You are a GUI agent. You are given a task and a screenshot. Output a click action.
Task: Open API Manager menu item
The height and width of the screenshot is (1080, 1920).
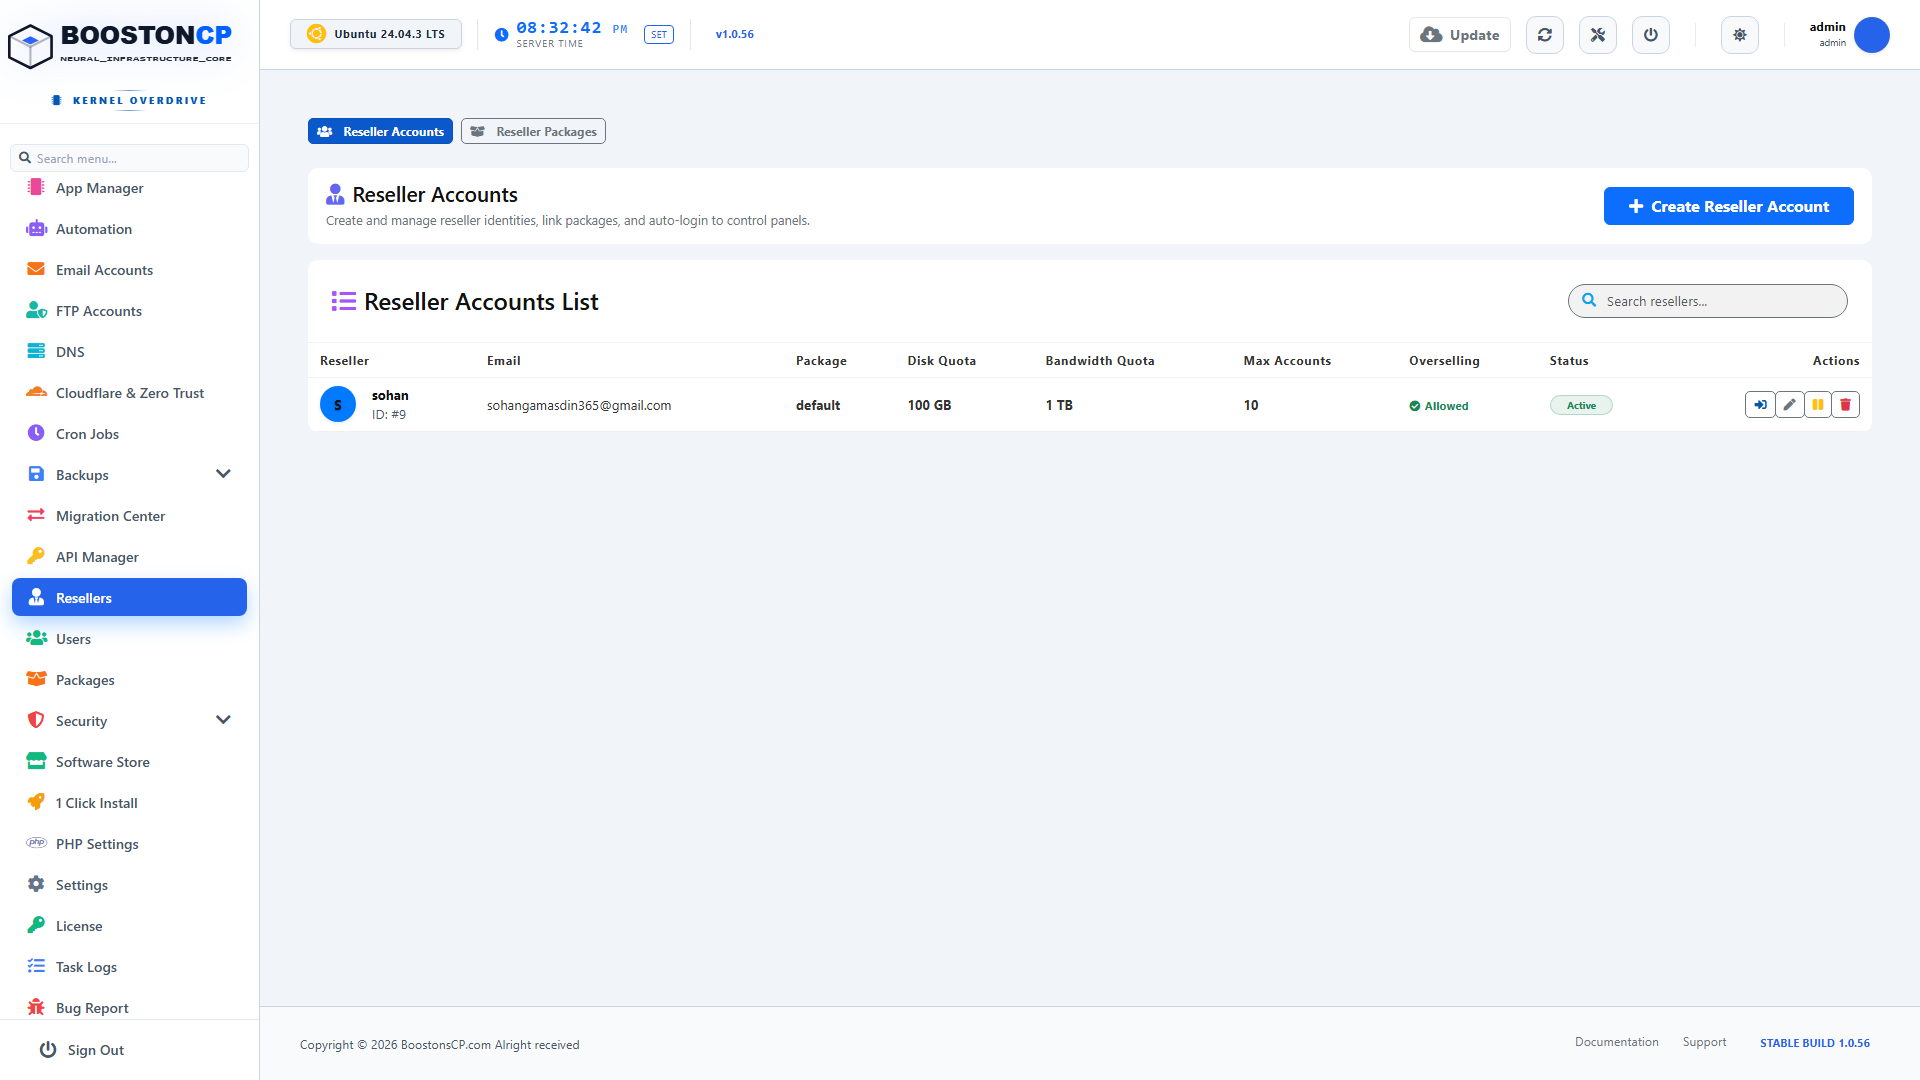pyautogui.click(x=129, y=557)
